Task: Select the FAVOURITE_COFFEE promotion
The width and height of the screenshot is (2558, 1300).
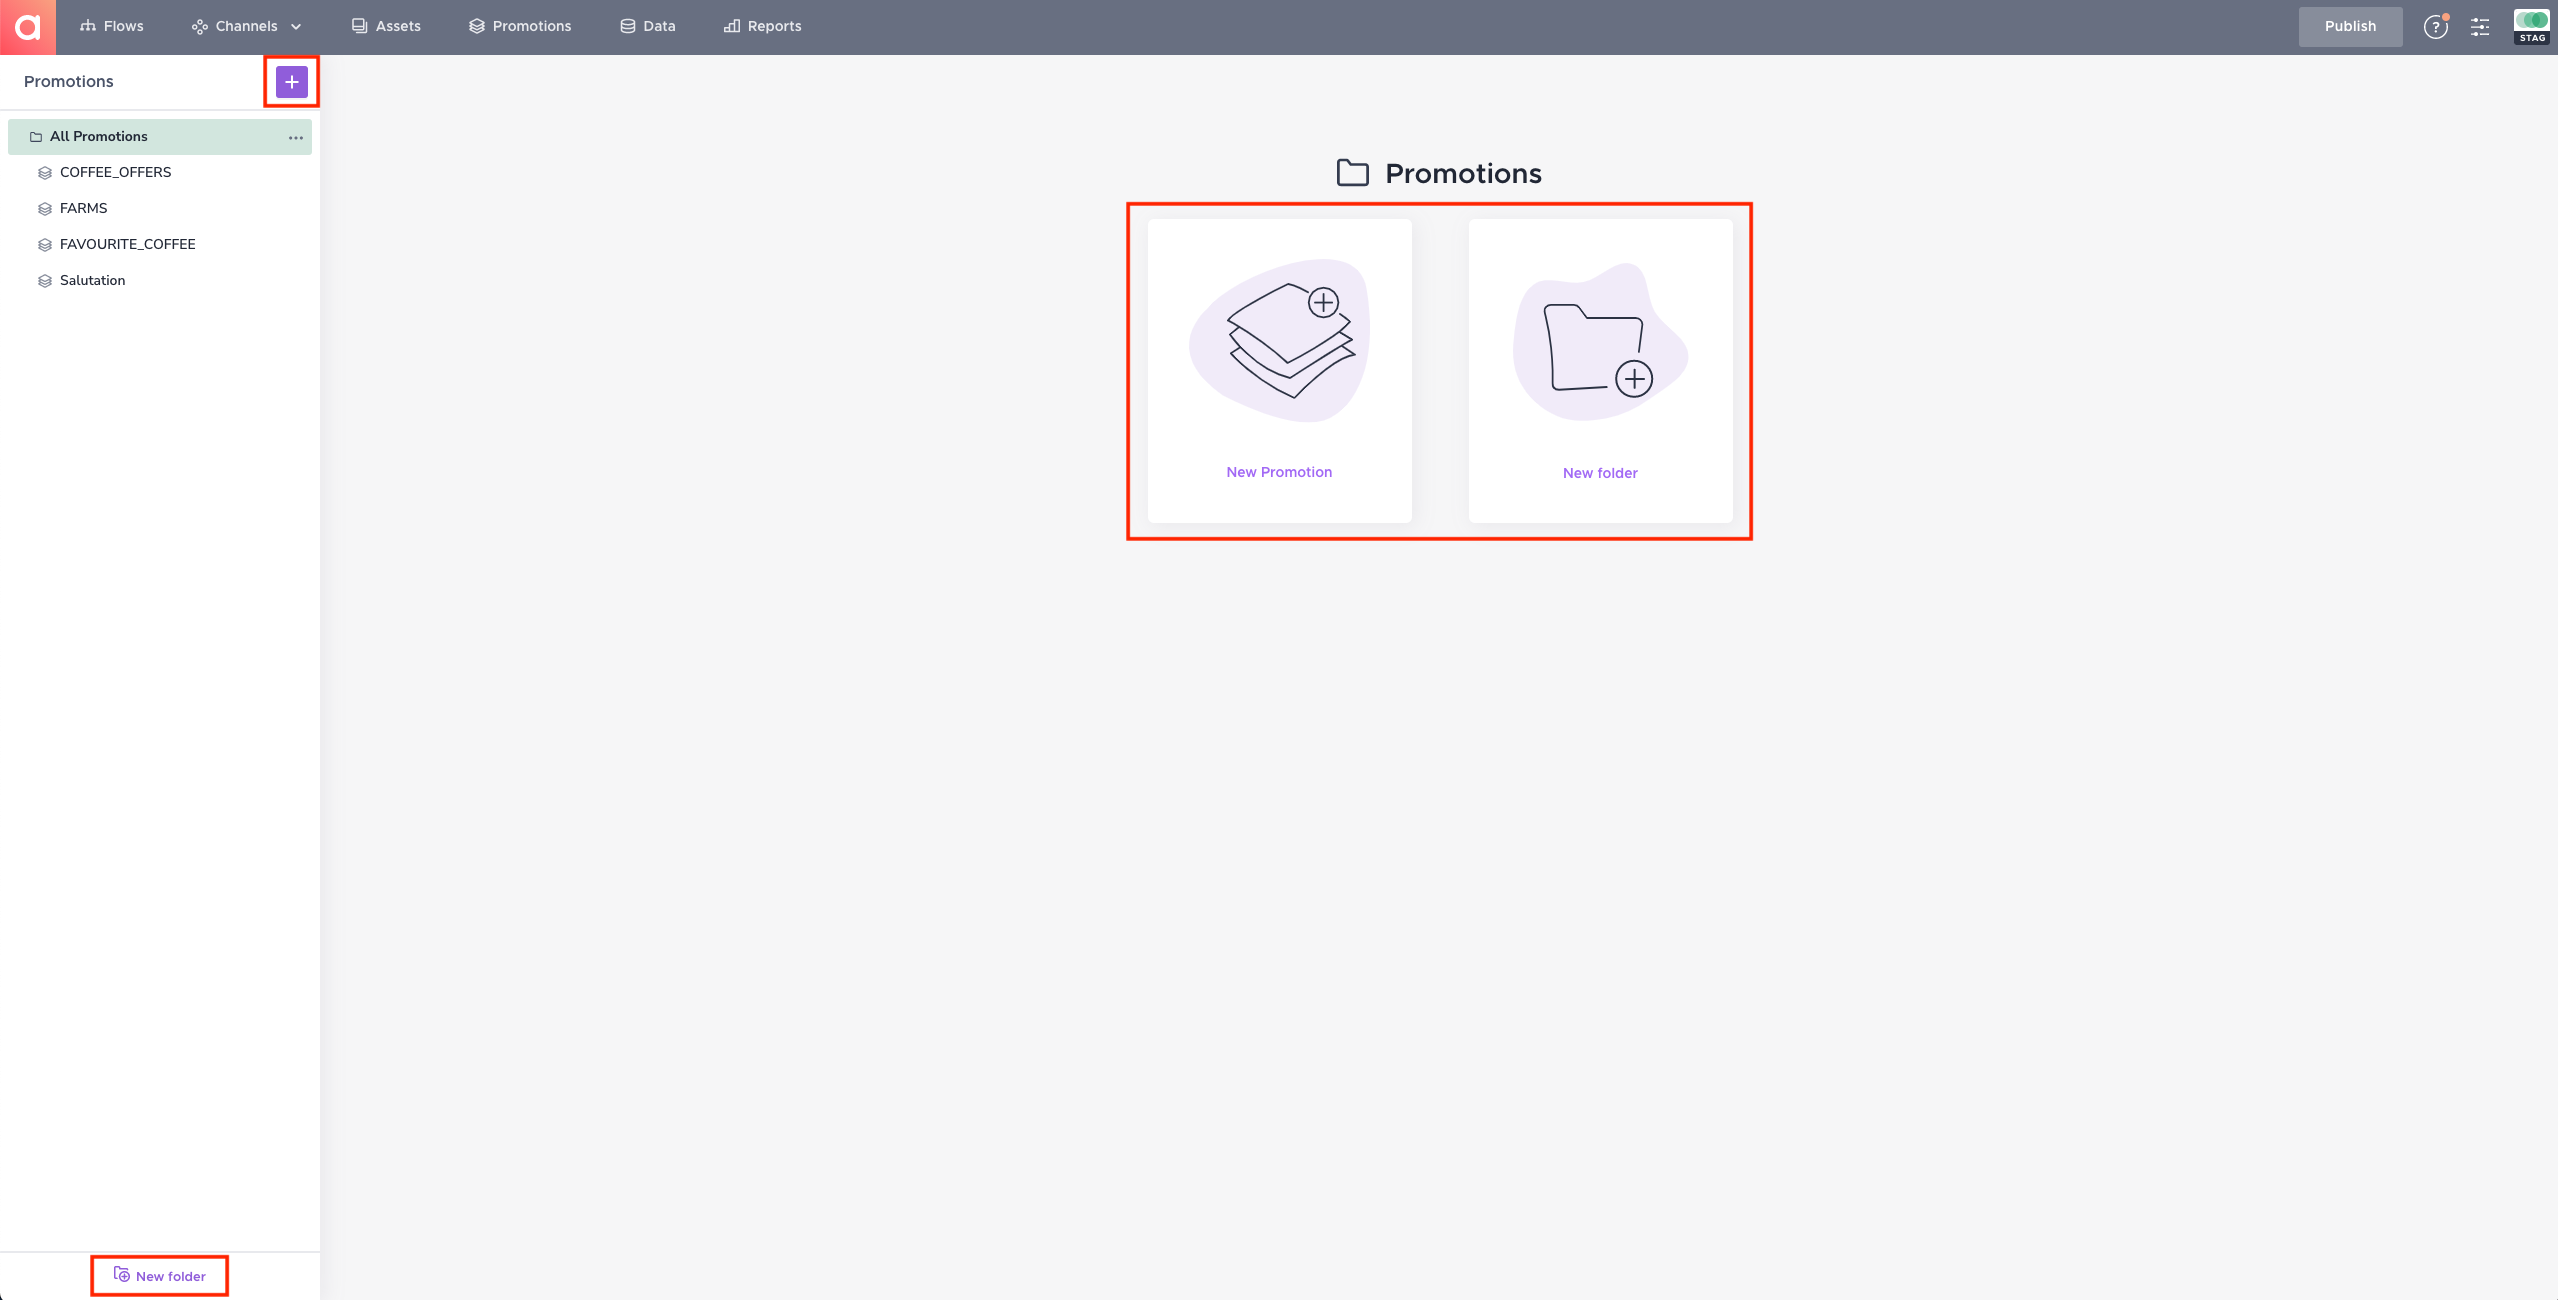Action: click(x=127, y=244)
